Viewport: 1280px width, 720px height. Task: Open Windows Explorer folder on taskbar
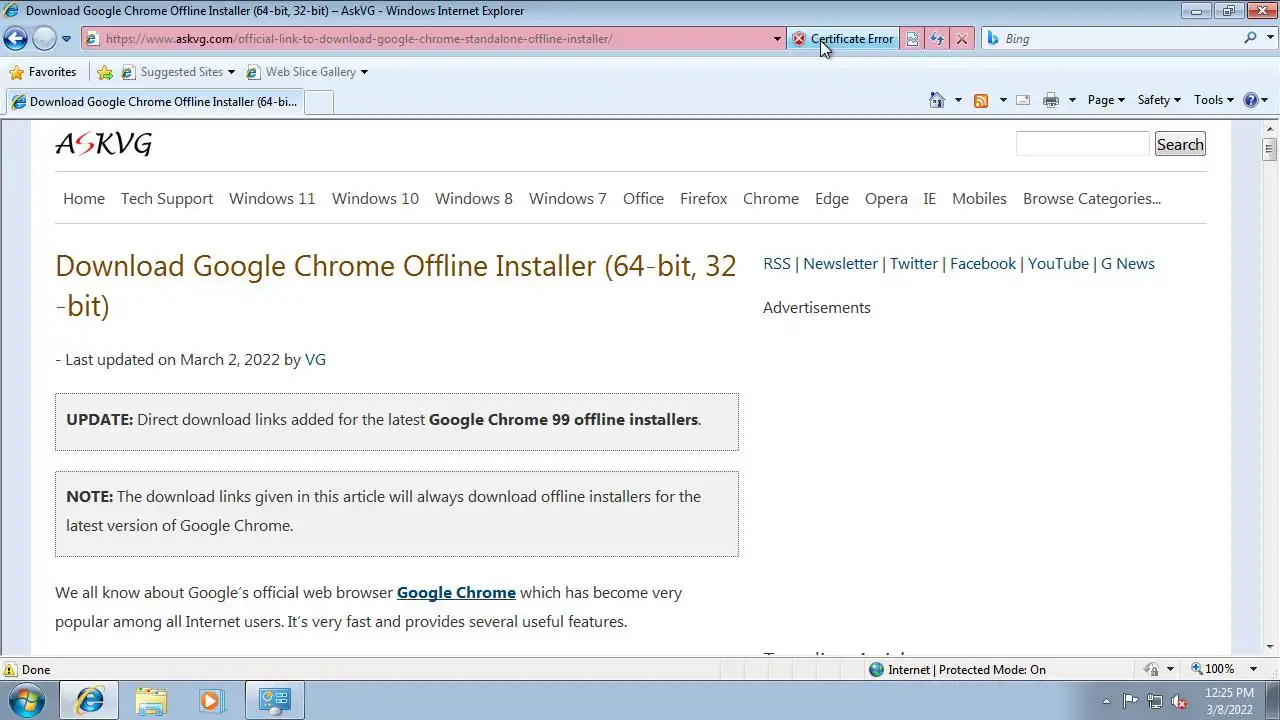click(151, 700)
